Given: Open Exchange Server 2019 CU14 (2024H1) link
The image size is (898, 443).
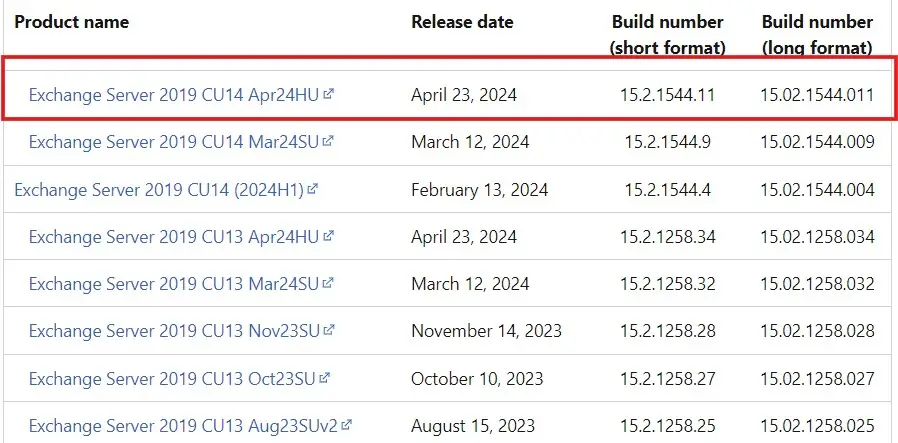Looking at the screenshot, I should 159,190.
